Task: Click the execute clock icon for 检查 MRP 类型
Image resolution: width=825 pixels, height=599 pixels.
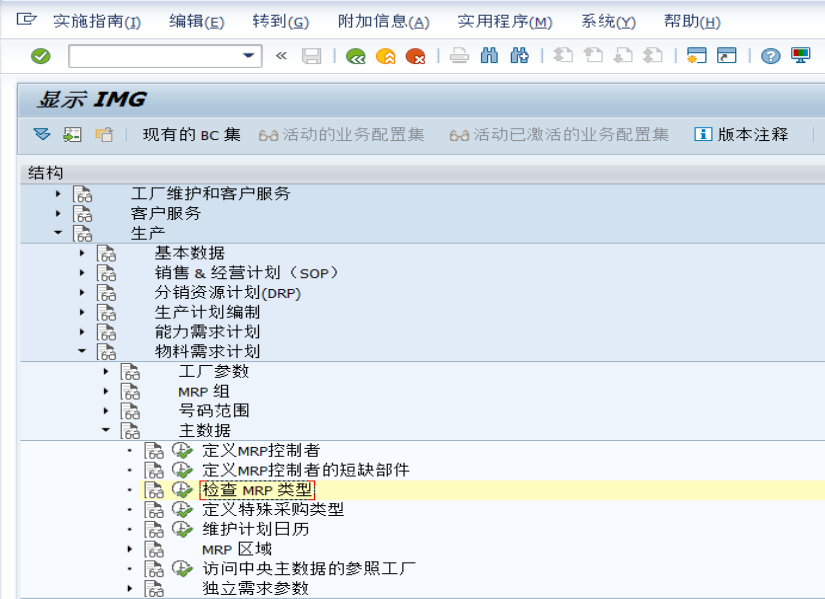Action: pyautogui.click(x=183, y=490)
